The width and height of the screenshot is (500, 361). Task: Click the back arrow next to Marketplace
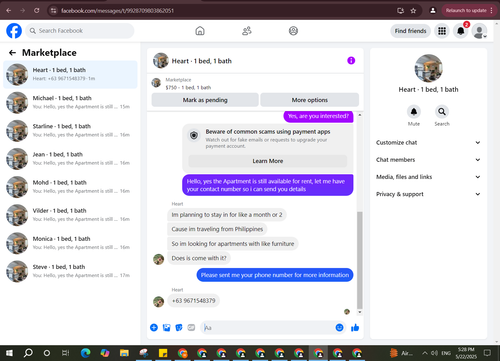tap(12, 53)
